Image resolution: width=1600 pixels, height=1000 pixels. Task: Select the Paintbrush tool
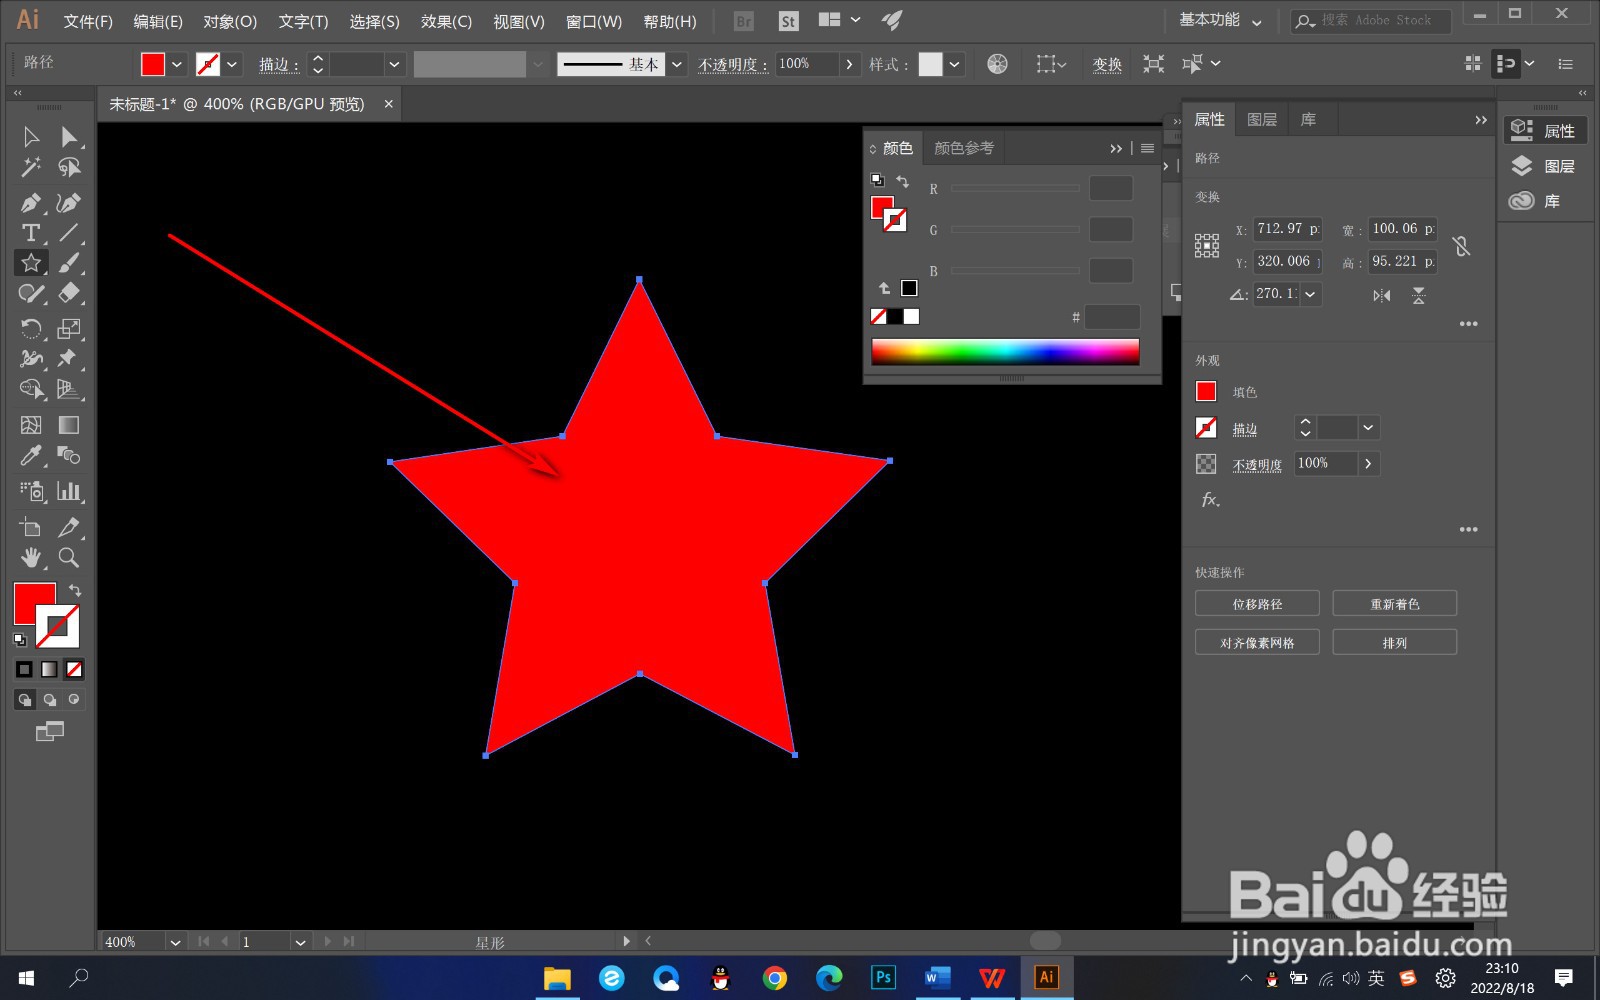(x=68, y=263)
